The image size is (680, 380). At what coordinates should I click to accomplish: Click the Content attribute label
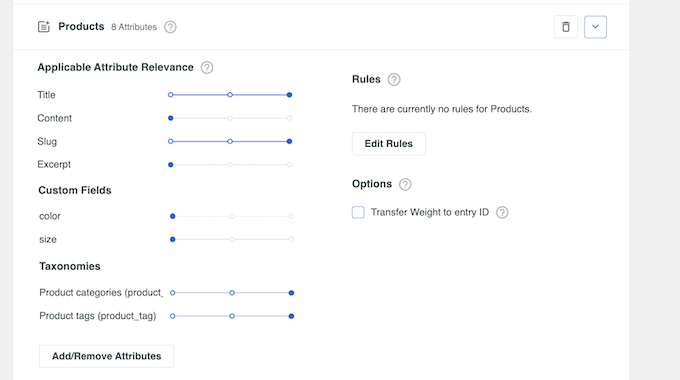[x=55, y=118]
